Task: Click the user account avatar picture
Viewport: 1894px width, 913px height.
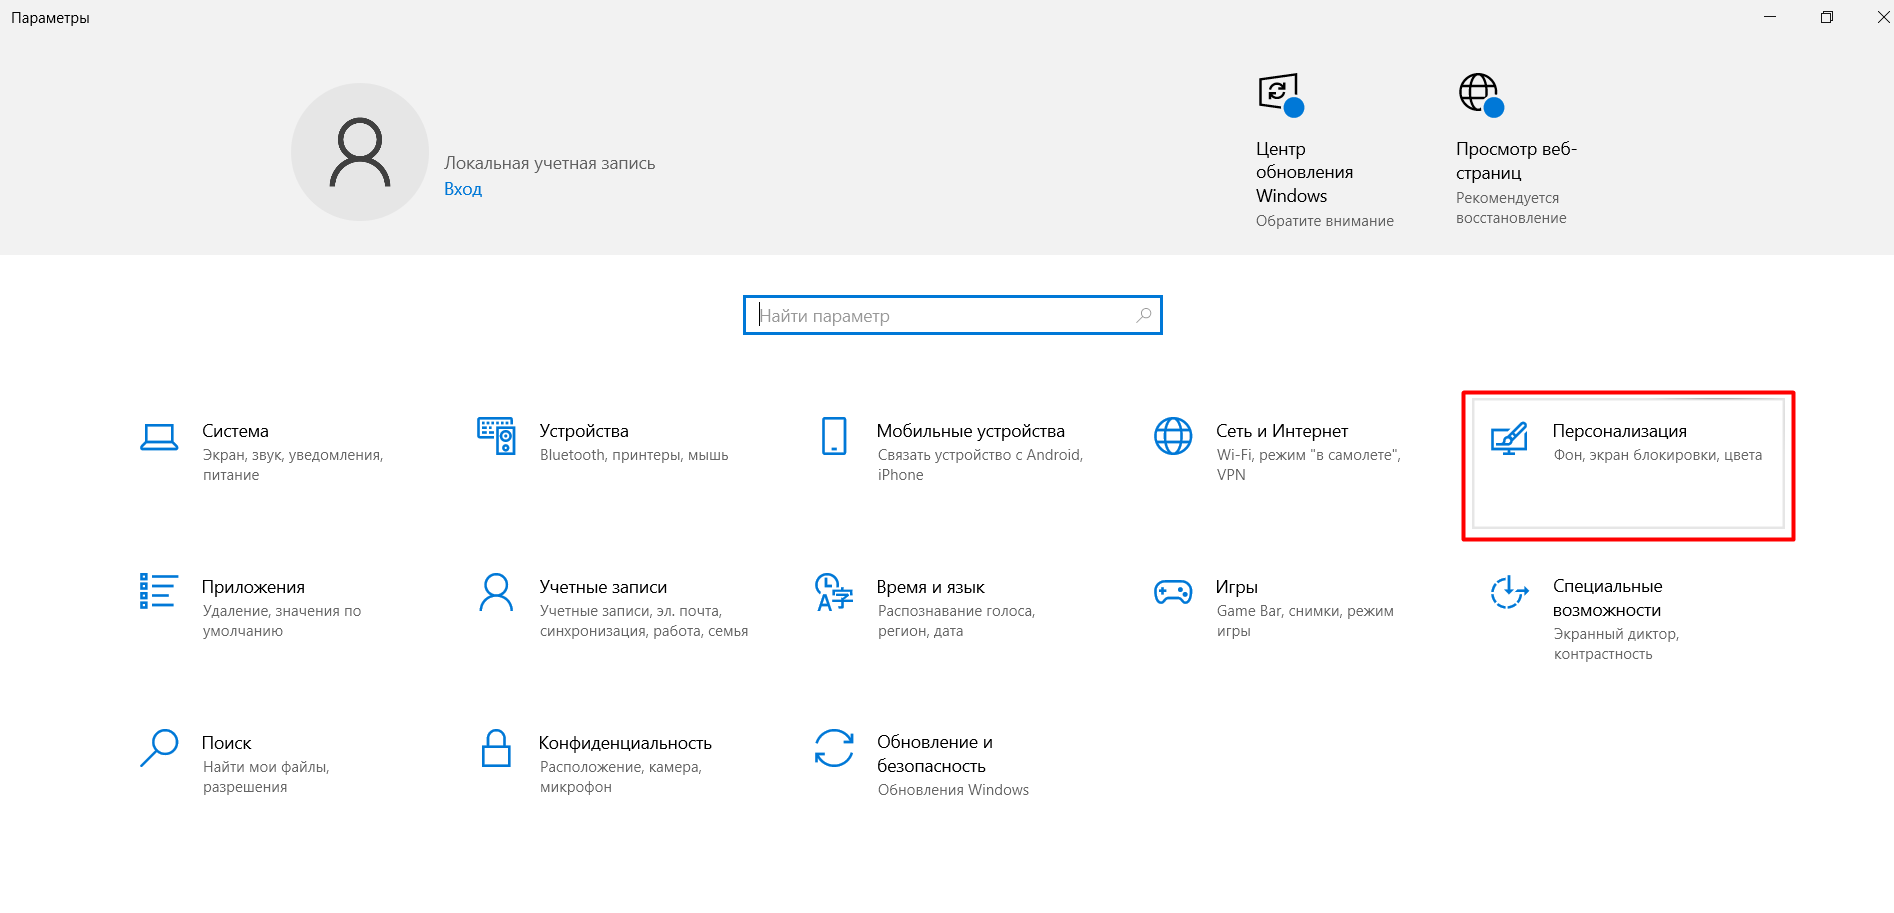Action: (360, 152)
